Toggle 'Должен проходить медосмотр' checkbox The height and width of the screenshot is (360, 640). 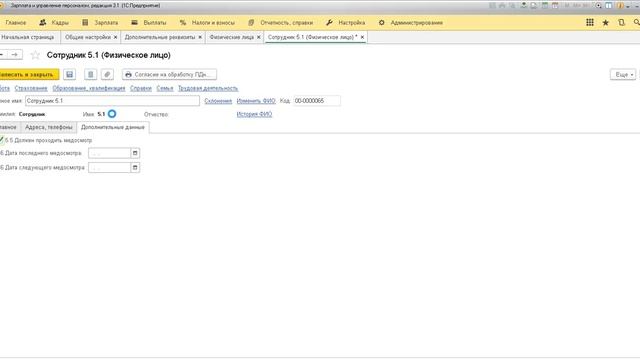click(x=2, y=140)
